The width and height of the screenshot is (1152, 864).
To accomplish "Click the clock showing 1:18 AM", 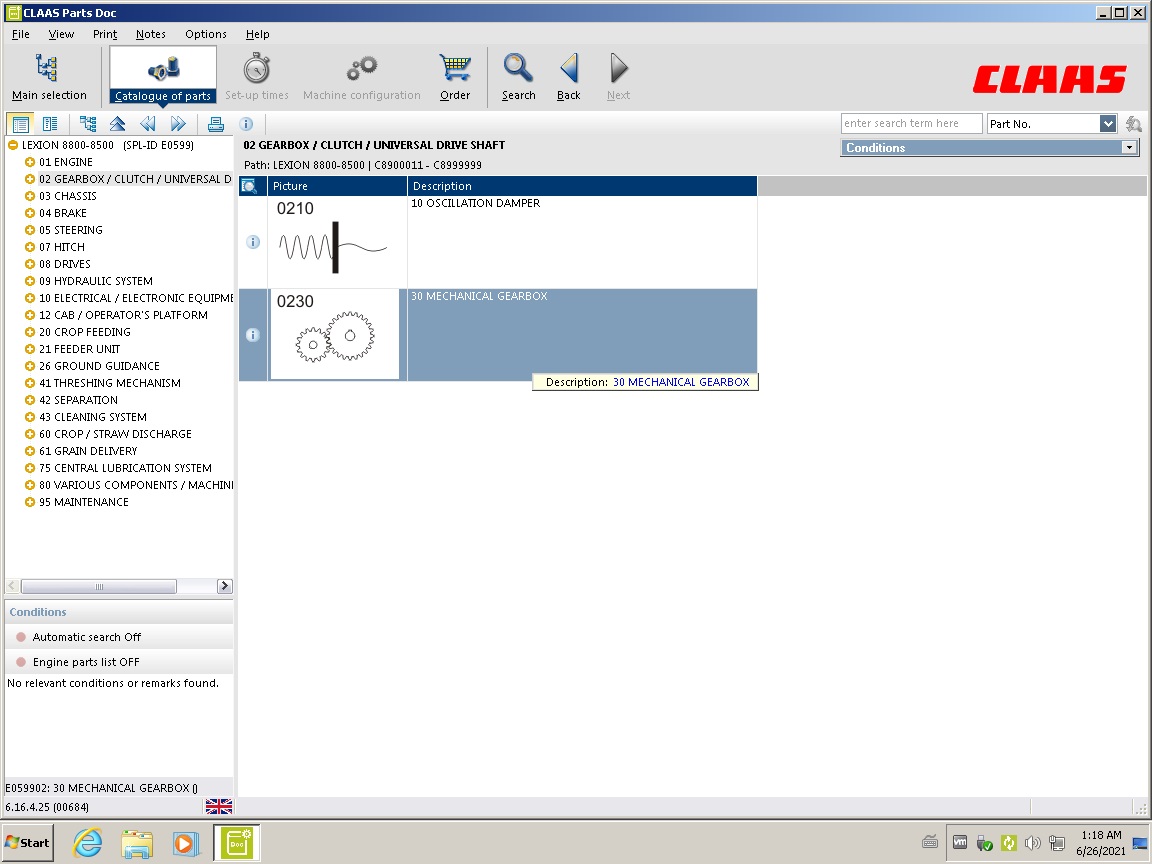I will 1101,835.
